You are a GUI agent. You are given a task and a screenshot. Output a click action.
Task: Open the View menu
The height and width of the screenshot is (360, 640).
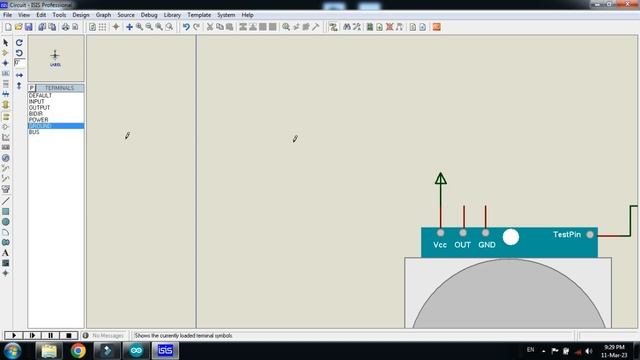[24, 15]
